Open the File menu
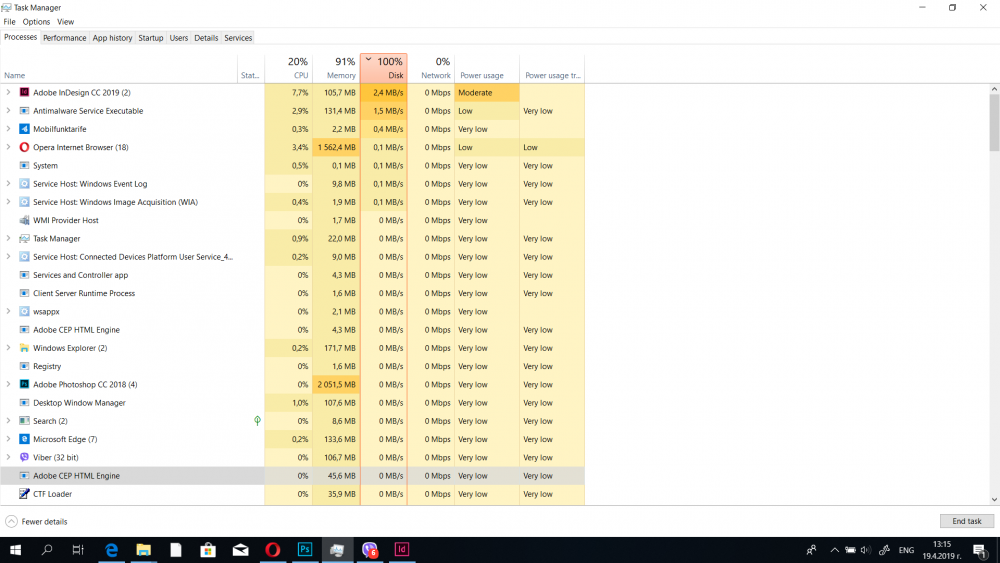 pyautogui.click(x=10, y=22)
